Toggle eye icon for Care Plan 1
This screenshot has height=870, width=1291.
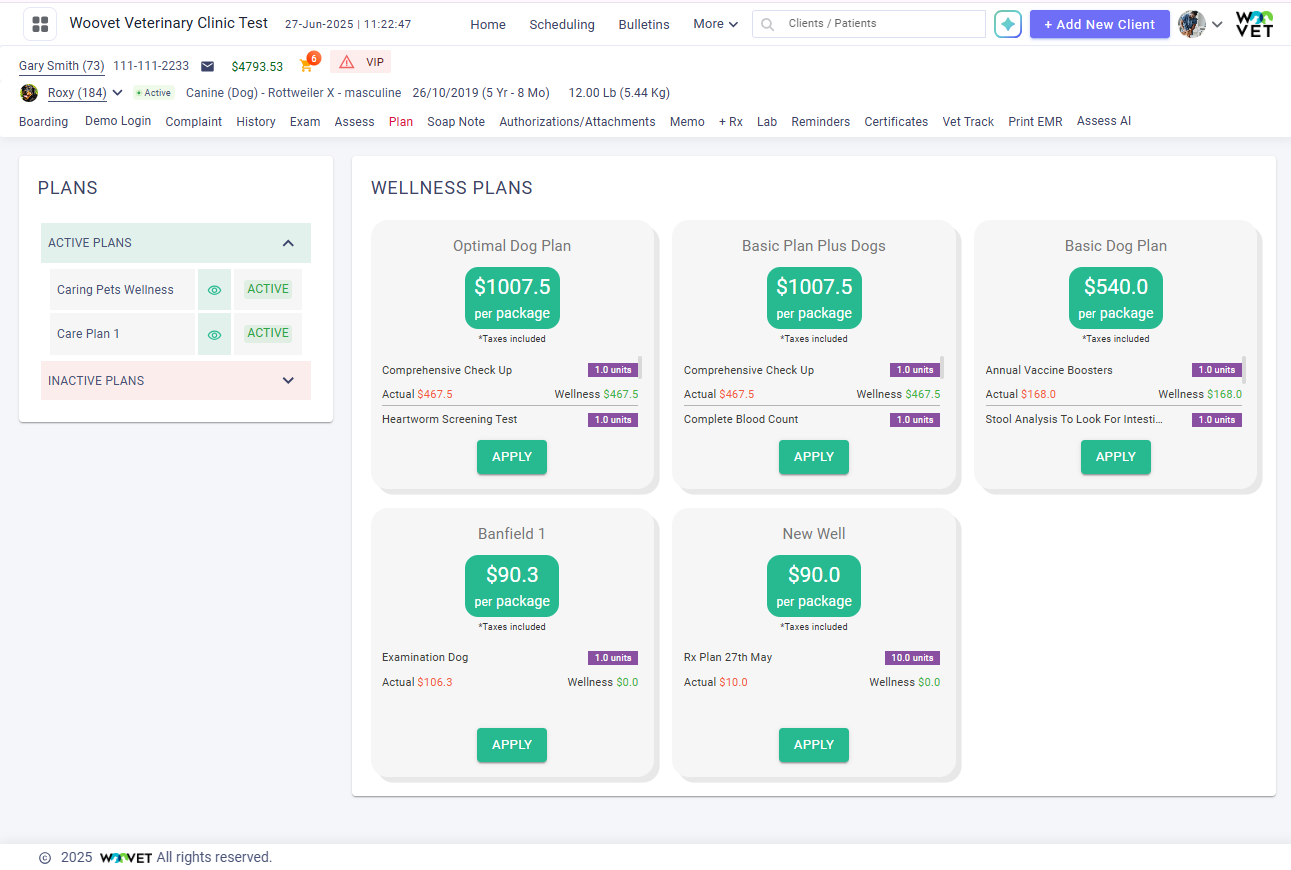click(214, 335)
